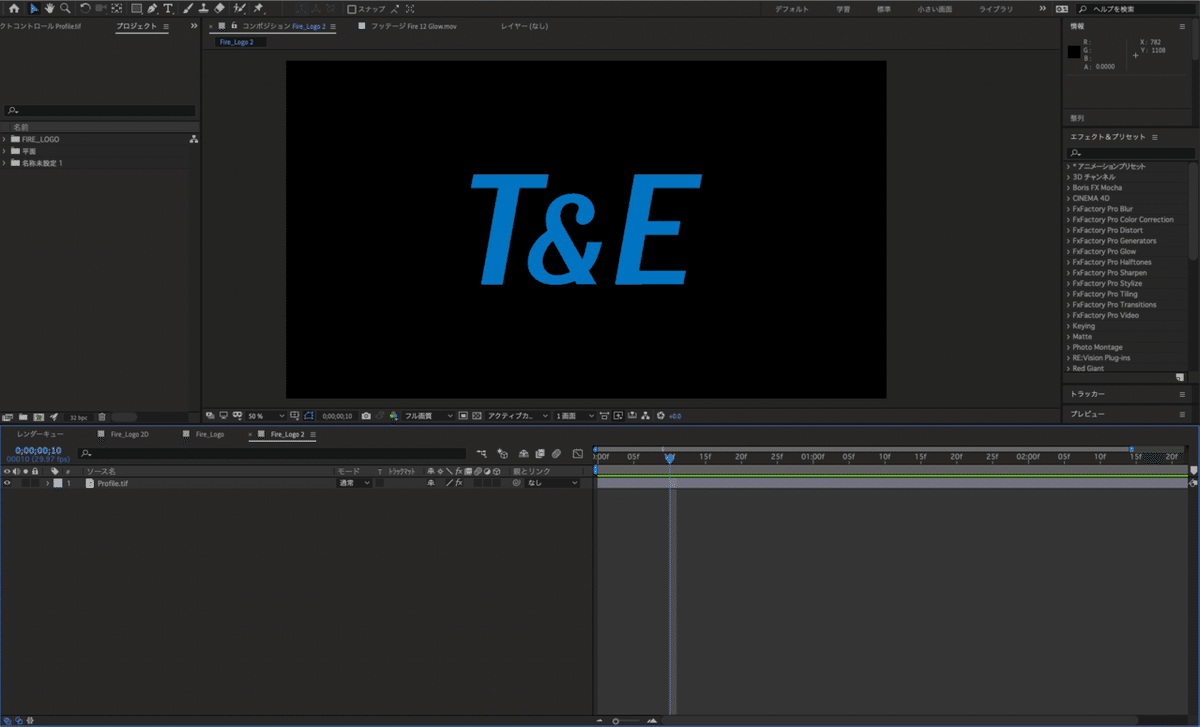Viewport: 1200px width, 727px height.
Task: Switch to the Fire_Logo 2D timeline tab
Action: 130,435
